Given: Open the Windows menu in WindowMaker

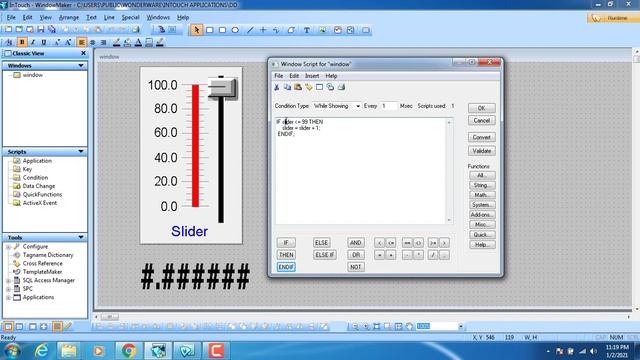Looking at the screenshot, I should 158,18.
